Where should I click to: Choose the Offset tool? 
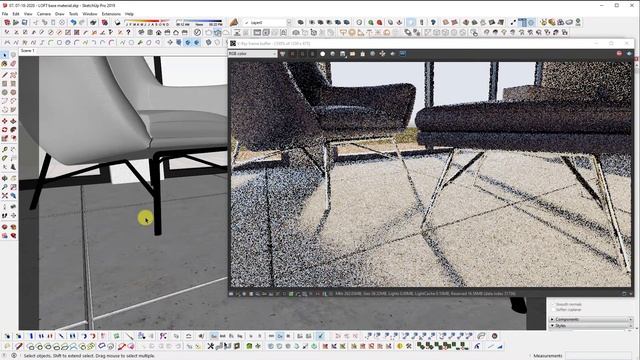(13, 138)
